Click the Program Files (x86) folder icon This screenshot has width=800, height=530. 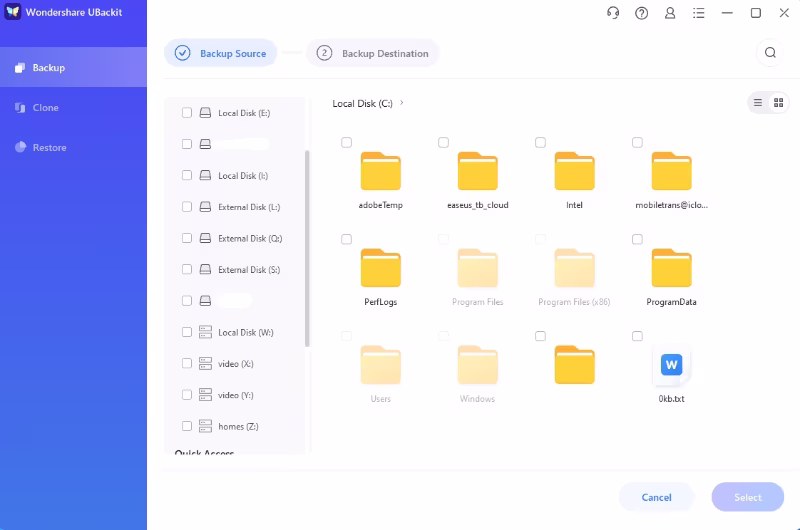click(x=574, y=268)
